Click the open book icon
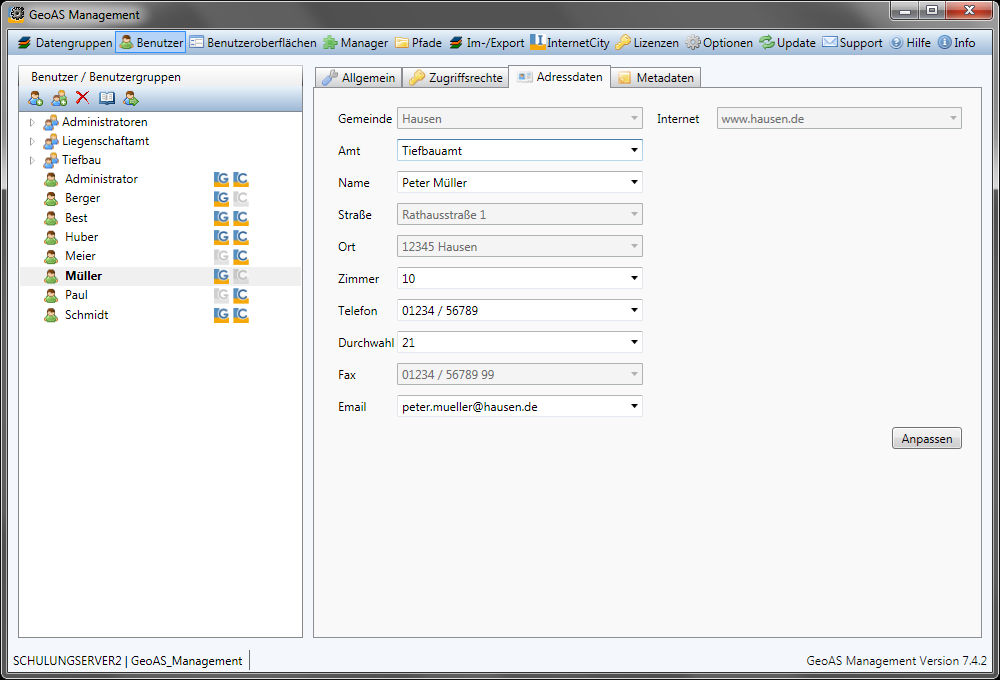Screen dimensions: 1000x680 click(x=107, y=98)
